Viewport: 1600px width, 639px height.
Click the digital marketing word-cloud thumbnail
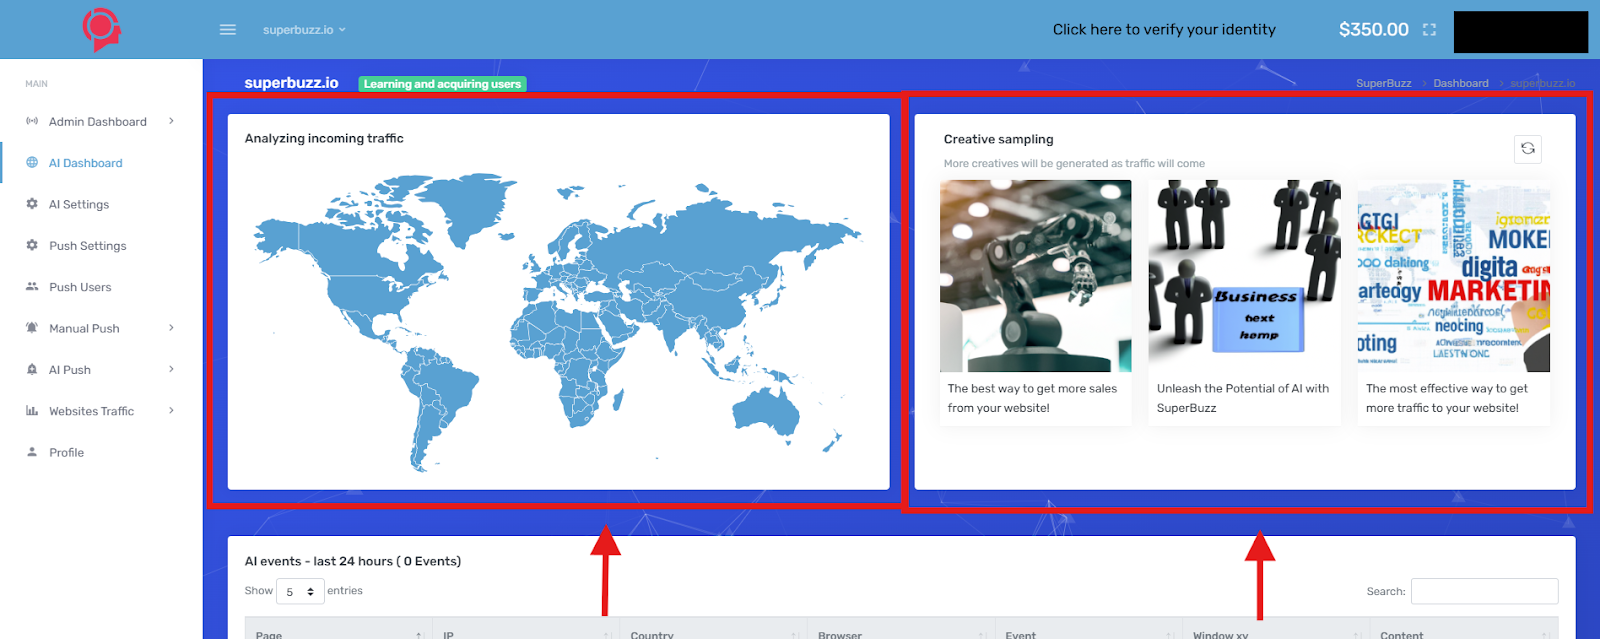point(1454,276)
